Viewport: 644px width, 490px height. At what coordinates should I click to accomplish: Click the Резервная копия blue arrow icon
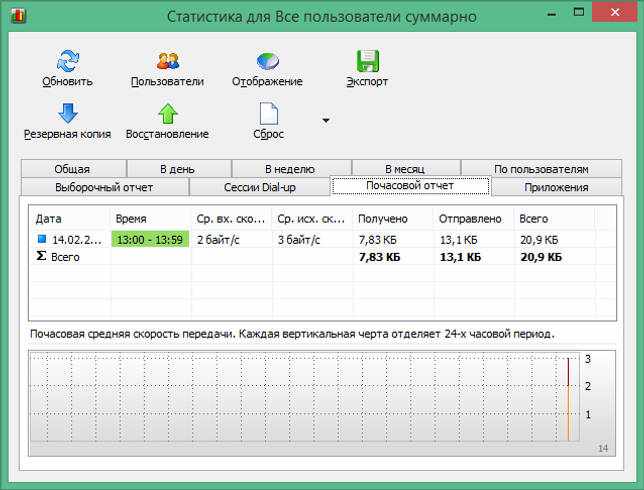click(x=68, y=113)
